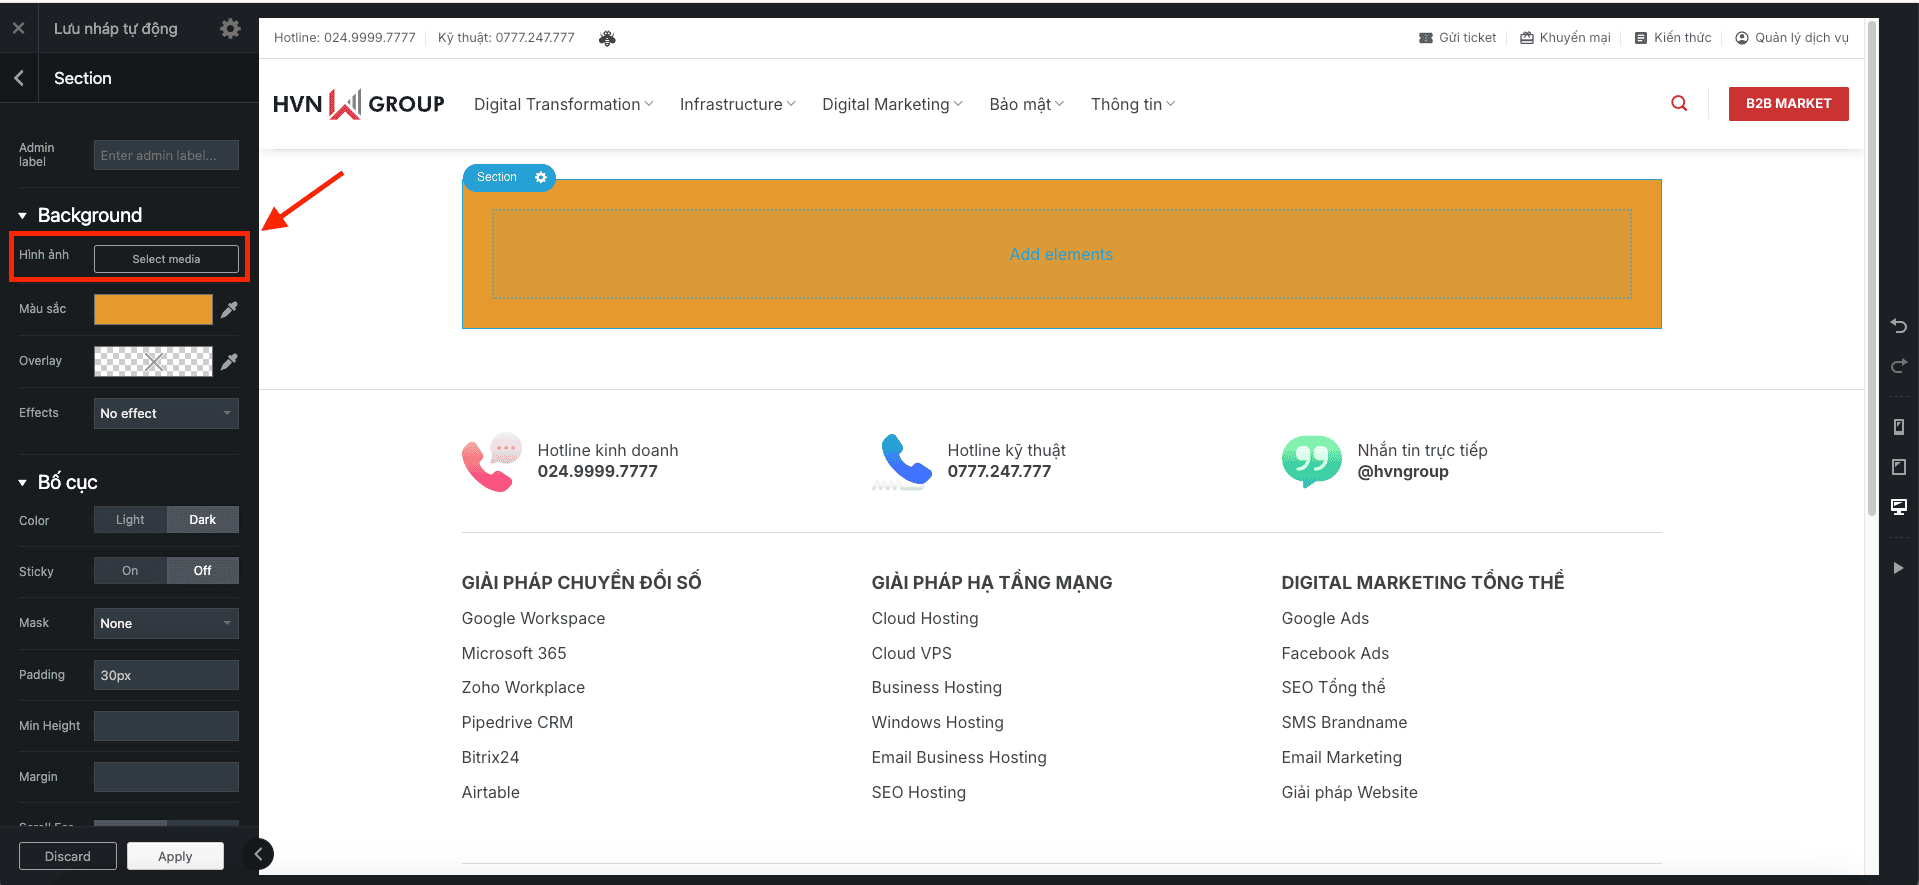Image resolution: width=1919 pixels, height=885 pixels.
Task: Pick background color with the Màu sắc eyedropper
Action: point(229,310)
